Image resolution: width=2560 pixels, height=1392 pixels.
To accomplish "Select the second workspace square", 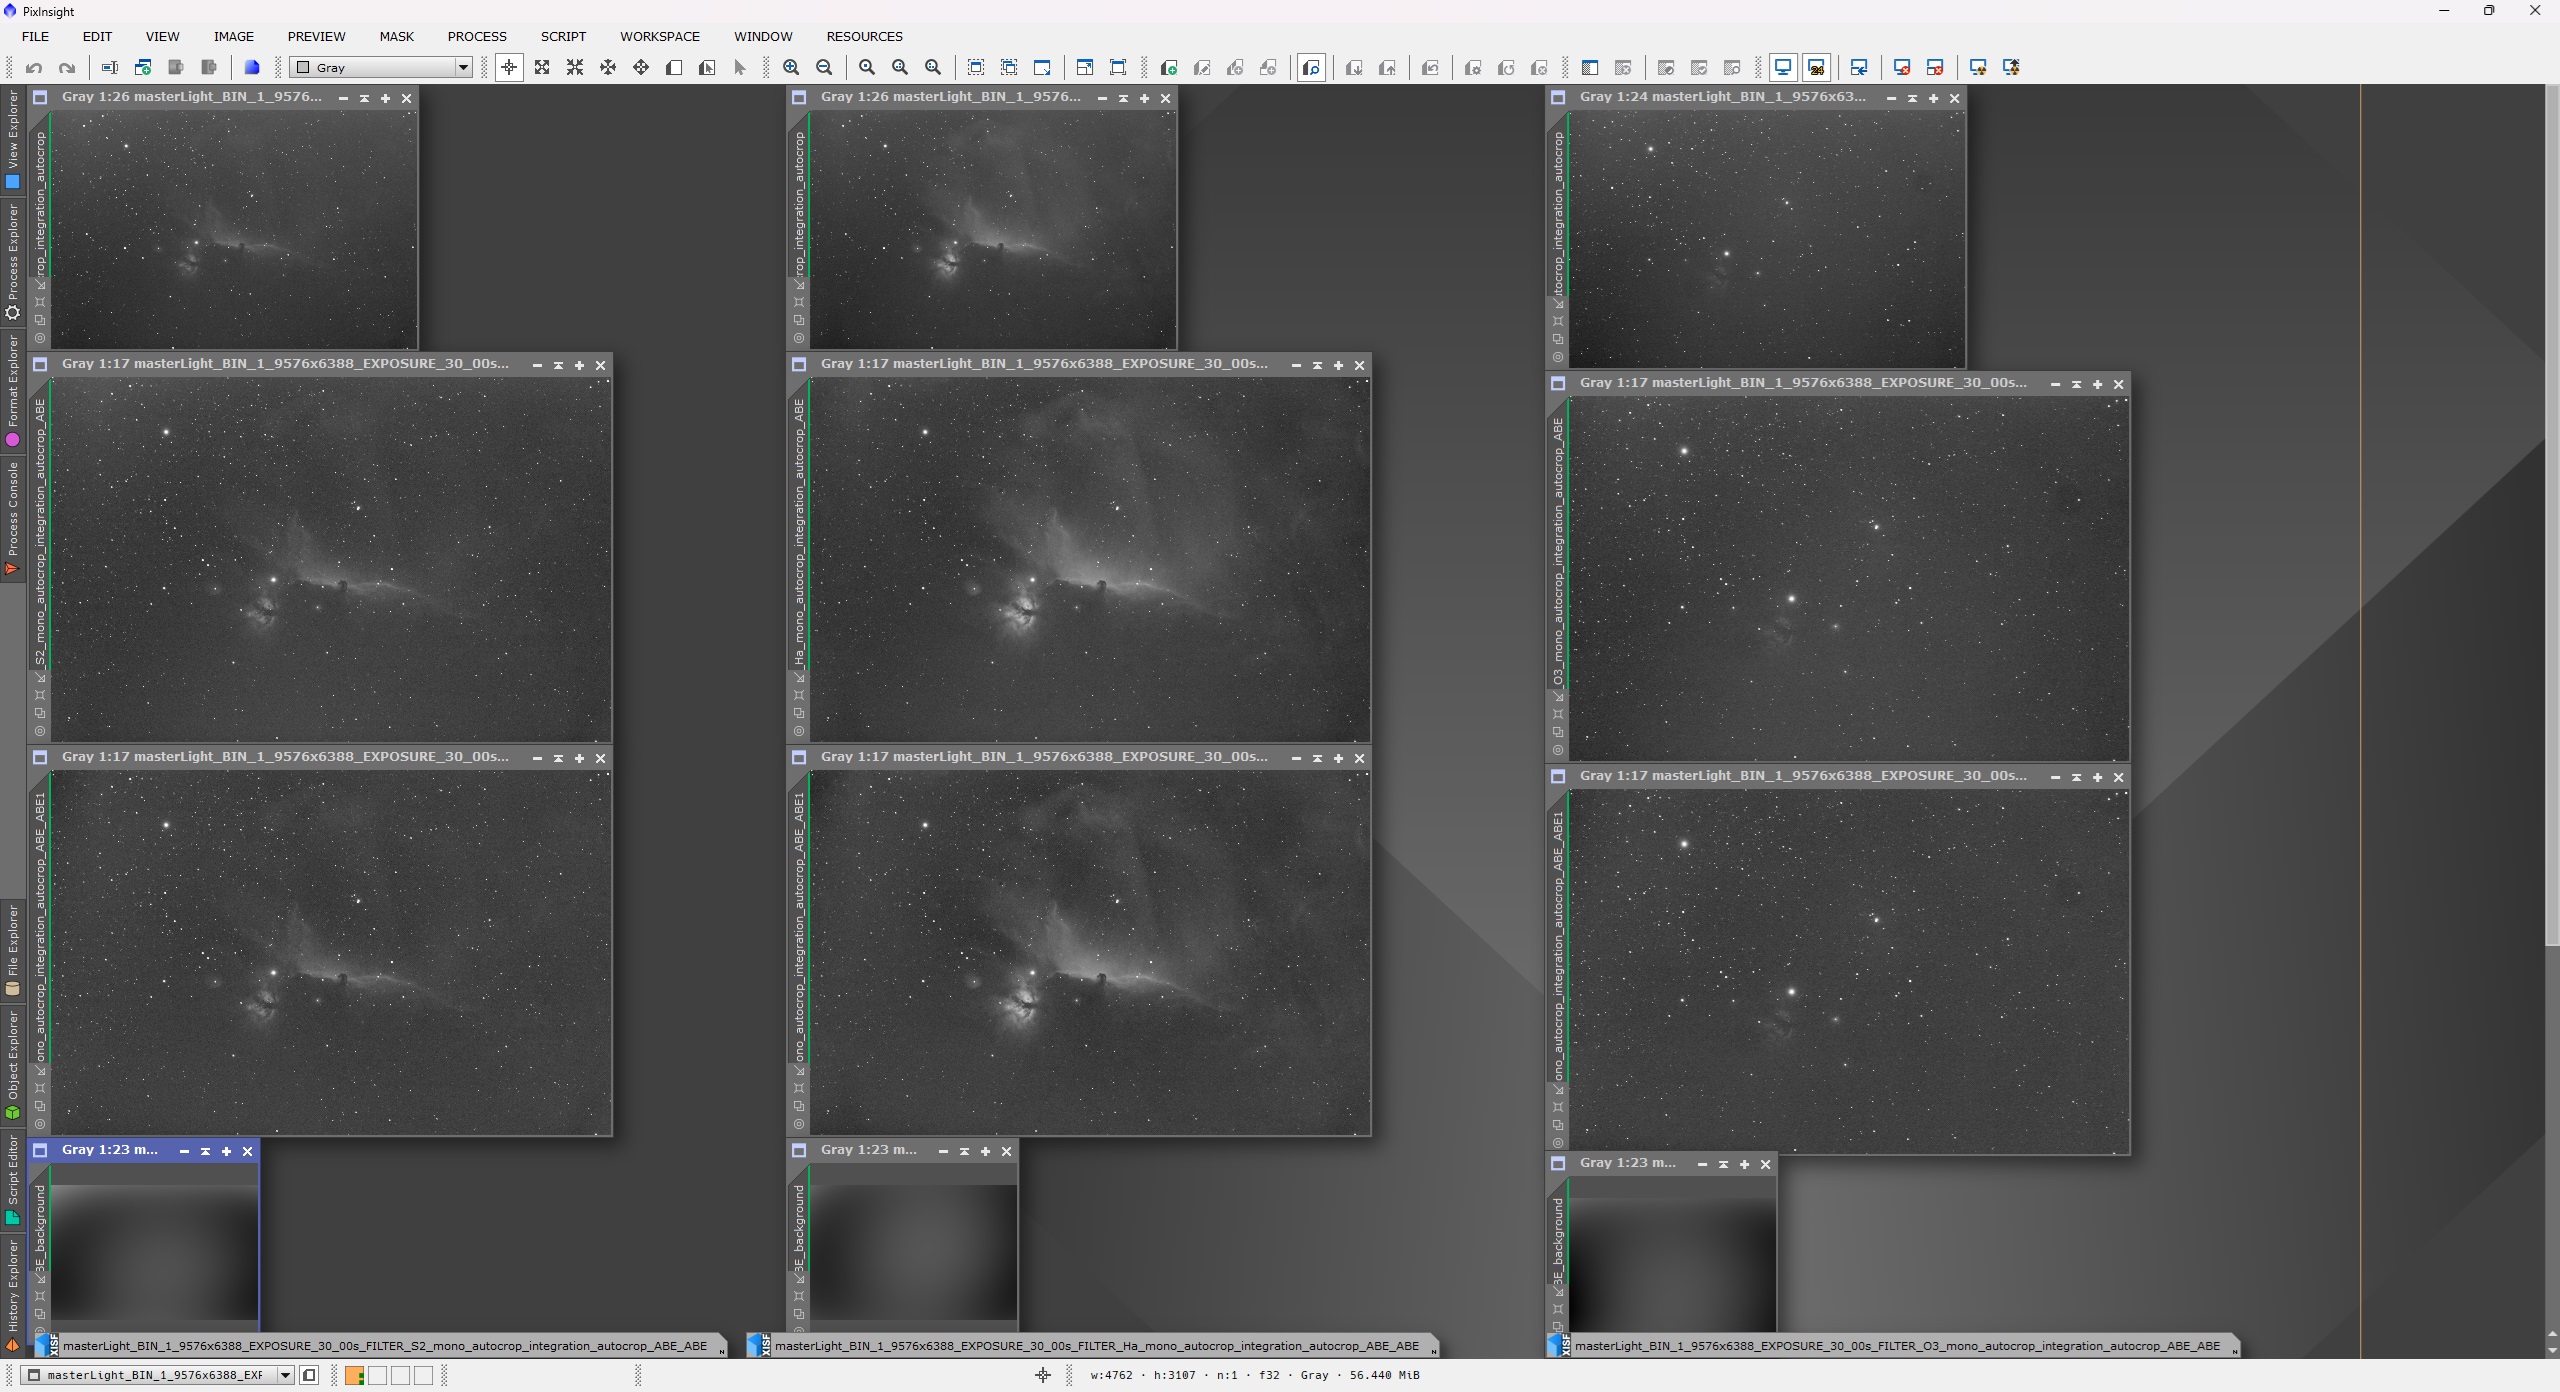I will point(377,1376).
